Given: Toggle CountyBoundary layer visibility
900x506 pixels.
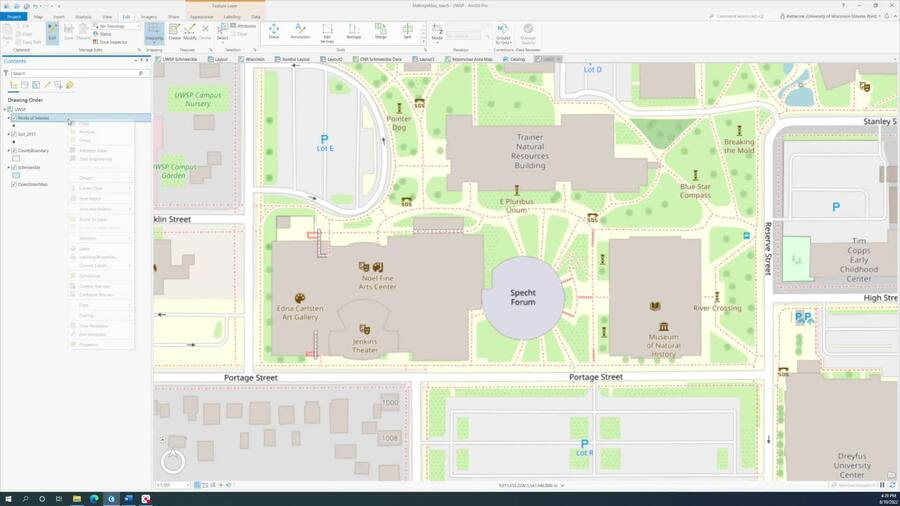Looking at the screenshot, I should click(x=14, y=151).
